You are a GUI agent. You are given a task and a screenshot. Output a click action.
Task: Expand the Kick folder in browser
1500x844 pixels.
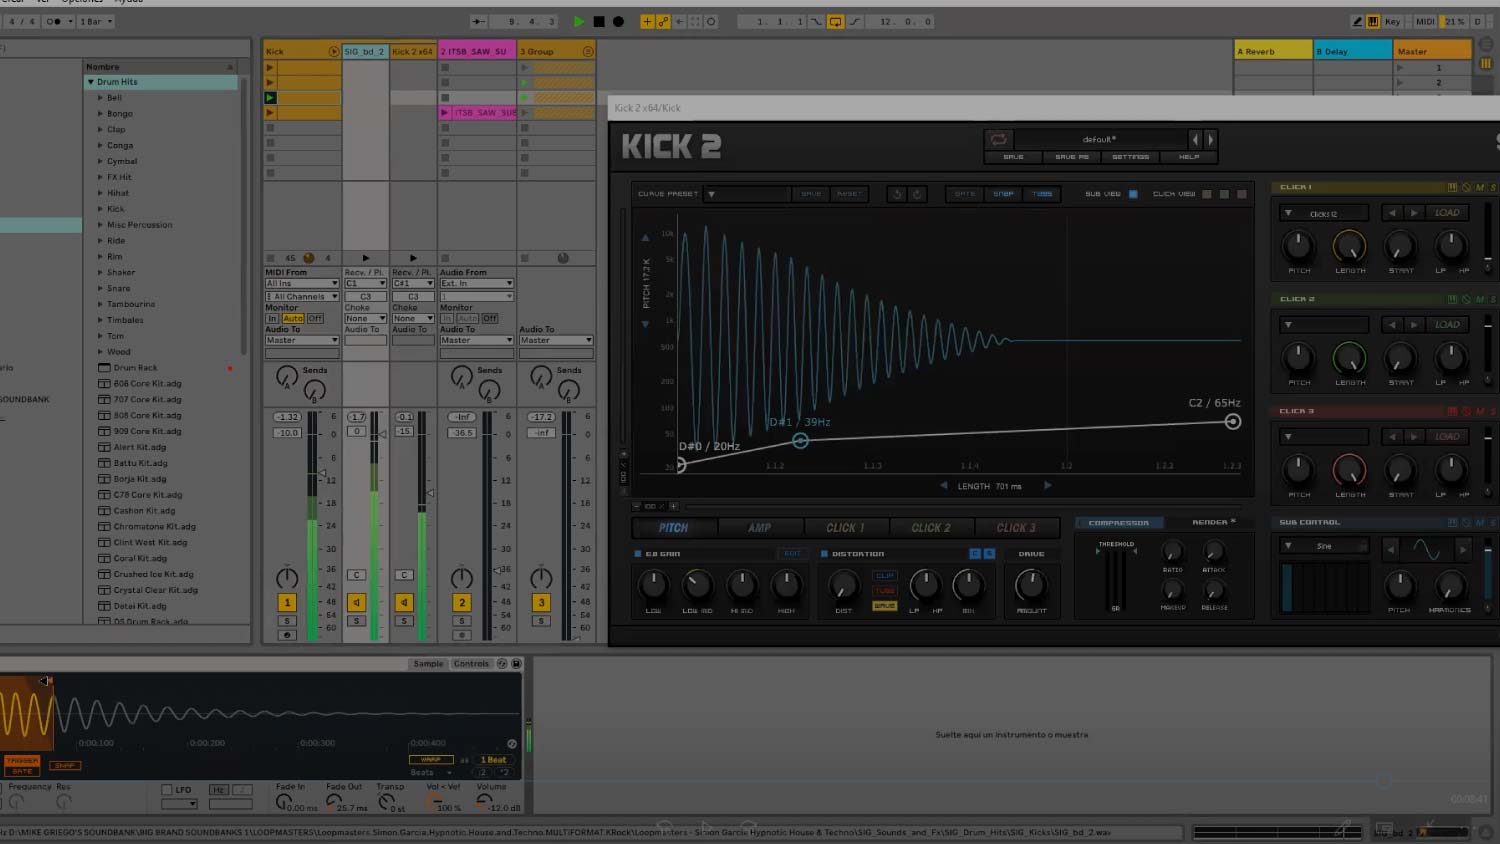pos(100,209)
